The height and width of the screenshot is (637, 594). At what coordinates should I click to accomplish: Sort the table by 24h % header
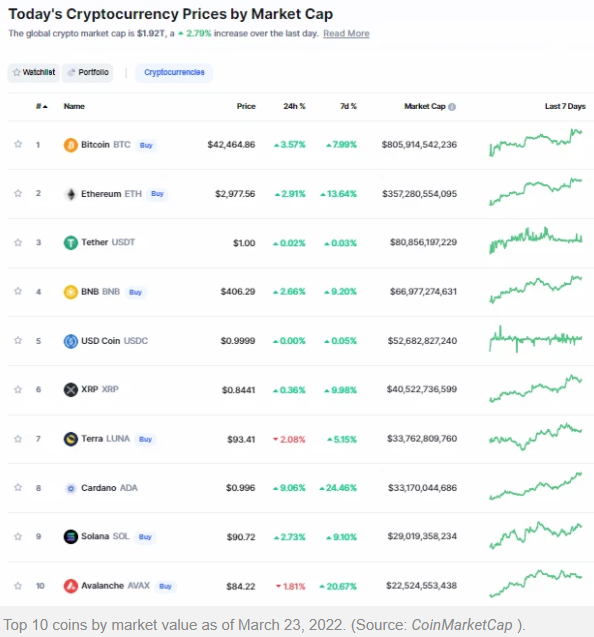coord(294,106)
